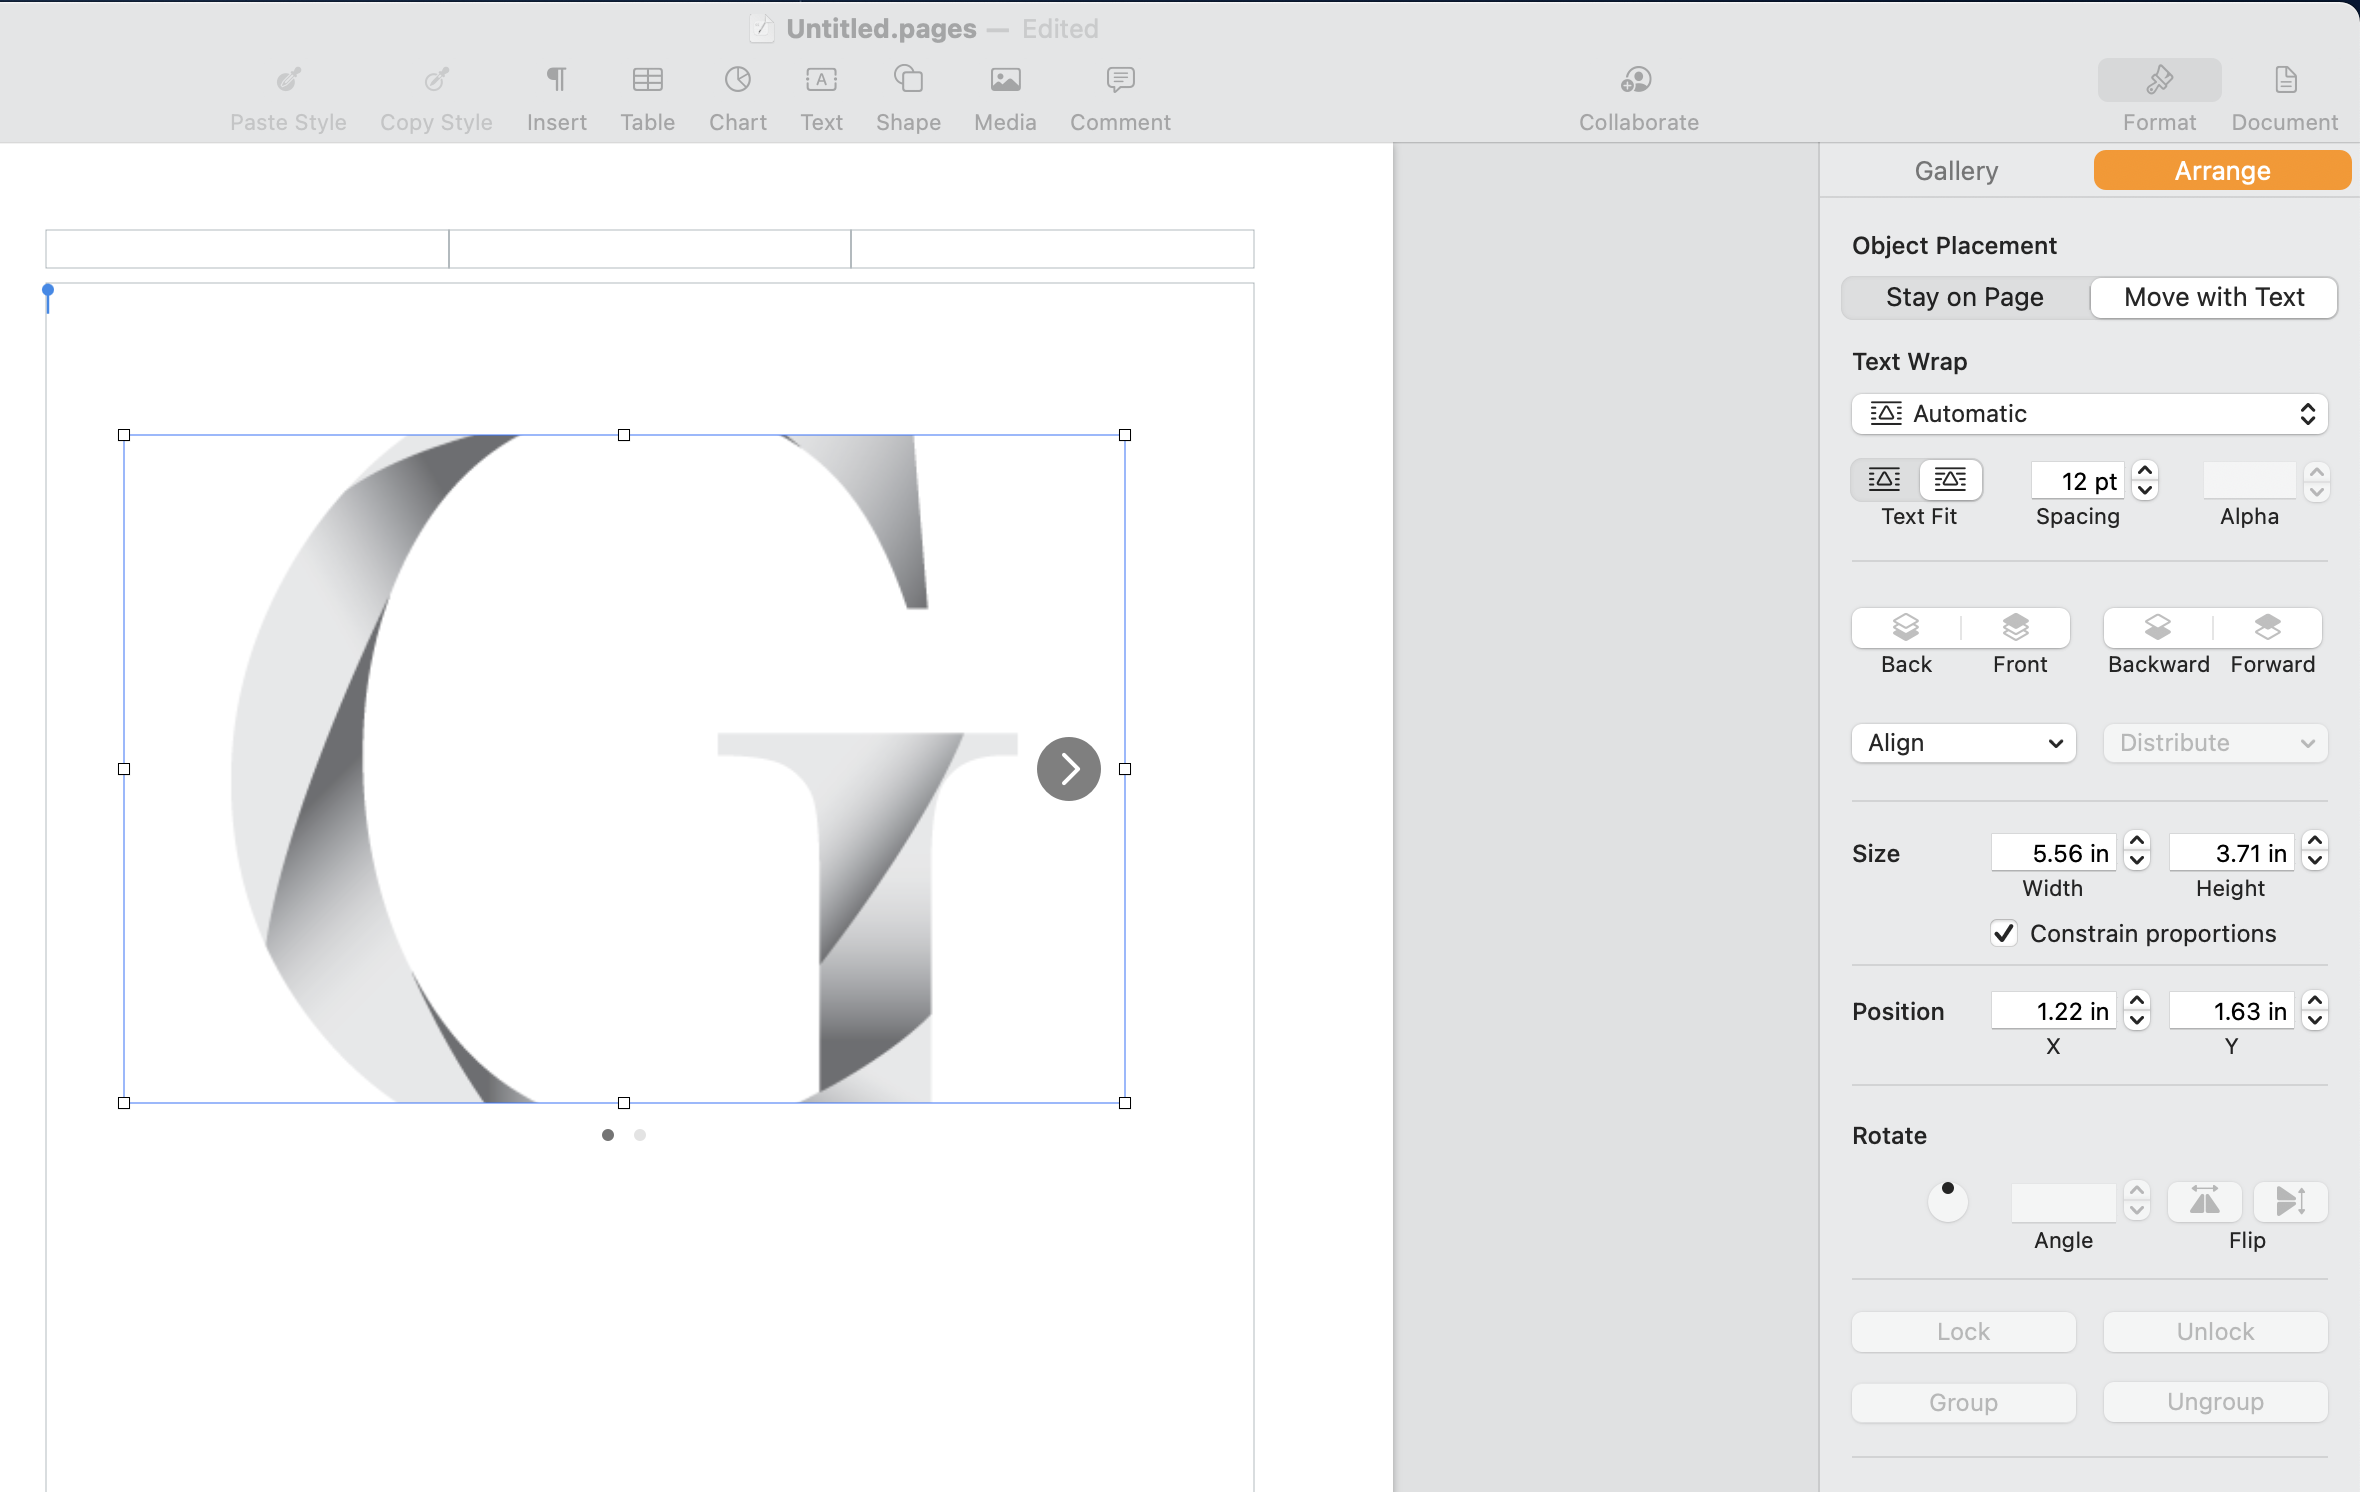Click the Collaborate icon
This screenshot has width=2360, height=1492.
(1637, 81)
